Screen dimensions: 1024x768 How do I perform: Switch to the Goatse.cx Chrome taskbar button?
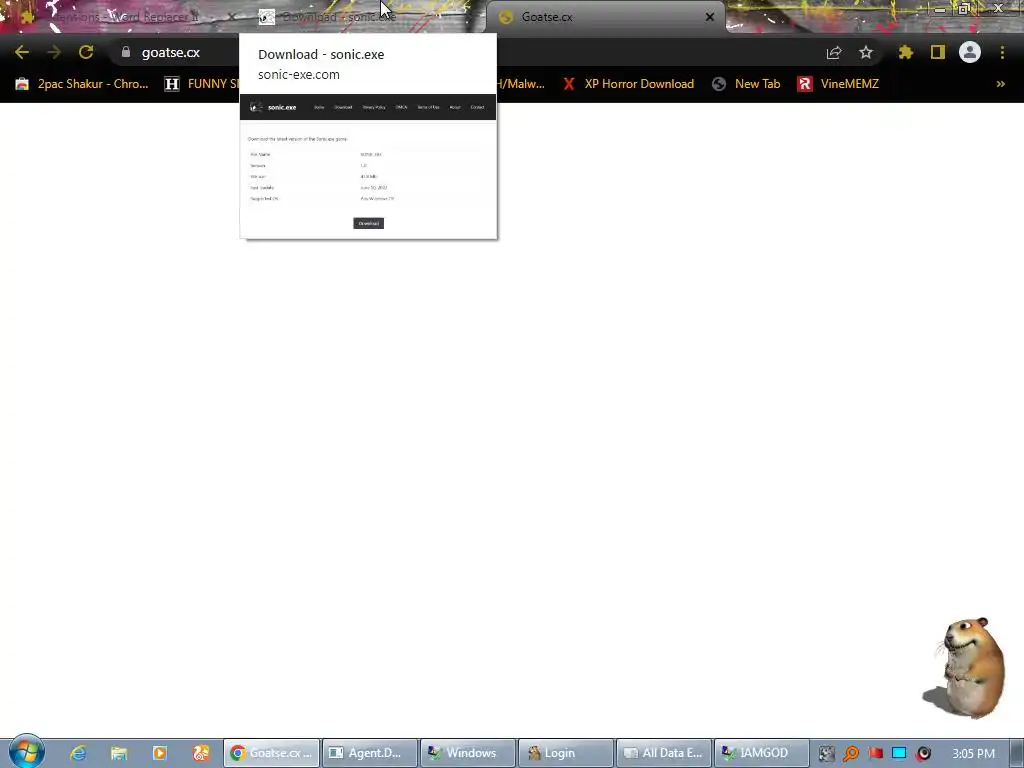click(272, 753)
